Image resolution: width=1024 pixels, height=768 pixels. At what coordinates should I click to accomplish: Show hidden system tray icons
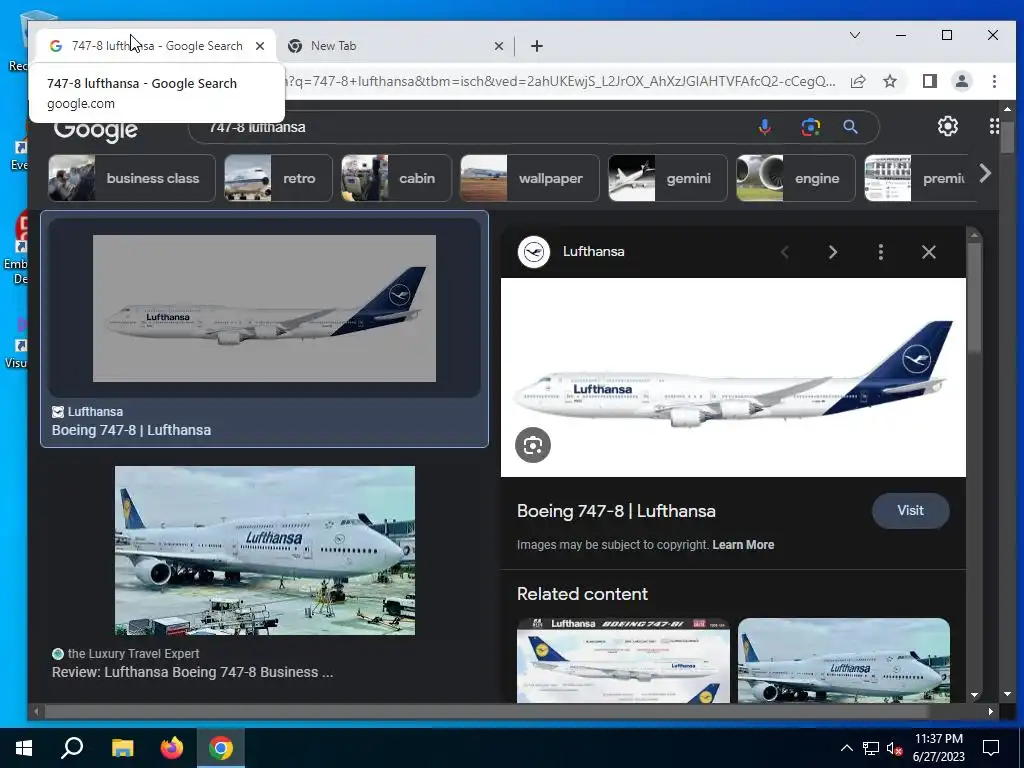tap(846, 748)
